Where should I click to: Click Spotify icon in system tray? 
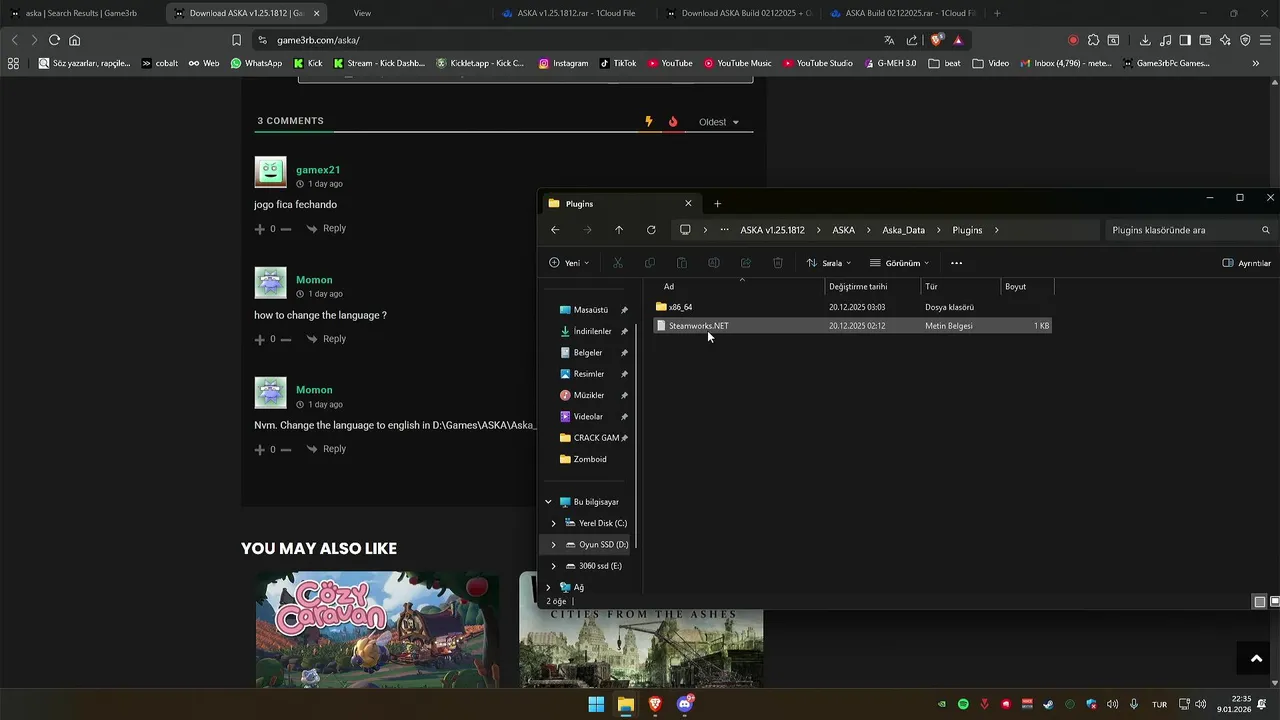[x=963, y=704]
